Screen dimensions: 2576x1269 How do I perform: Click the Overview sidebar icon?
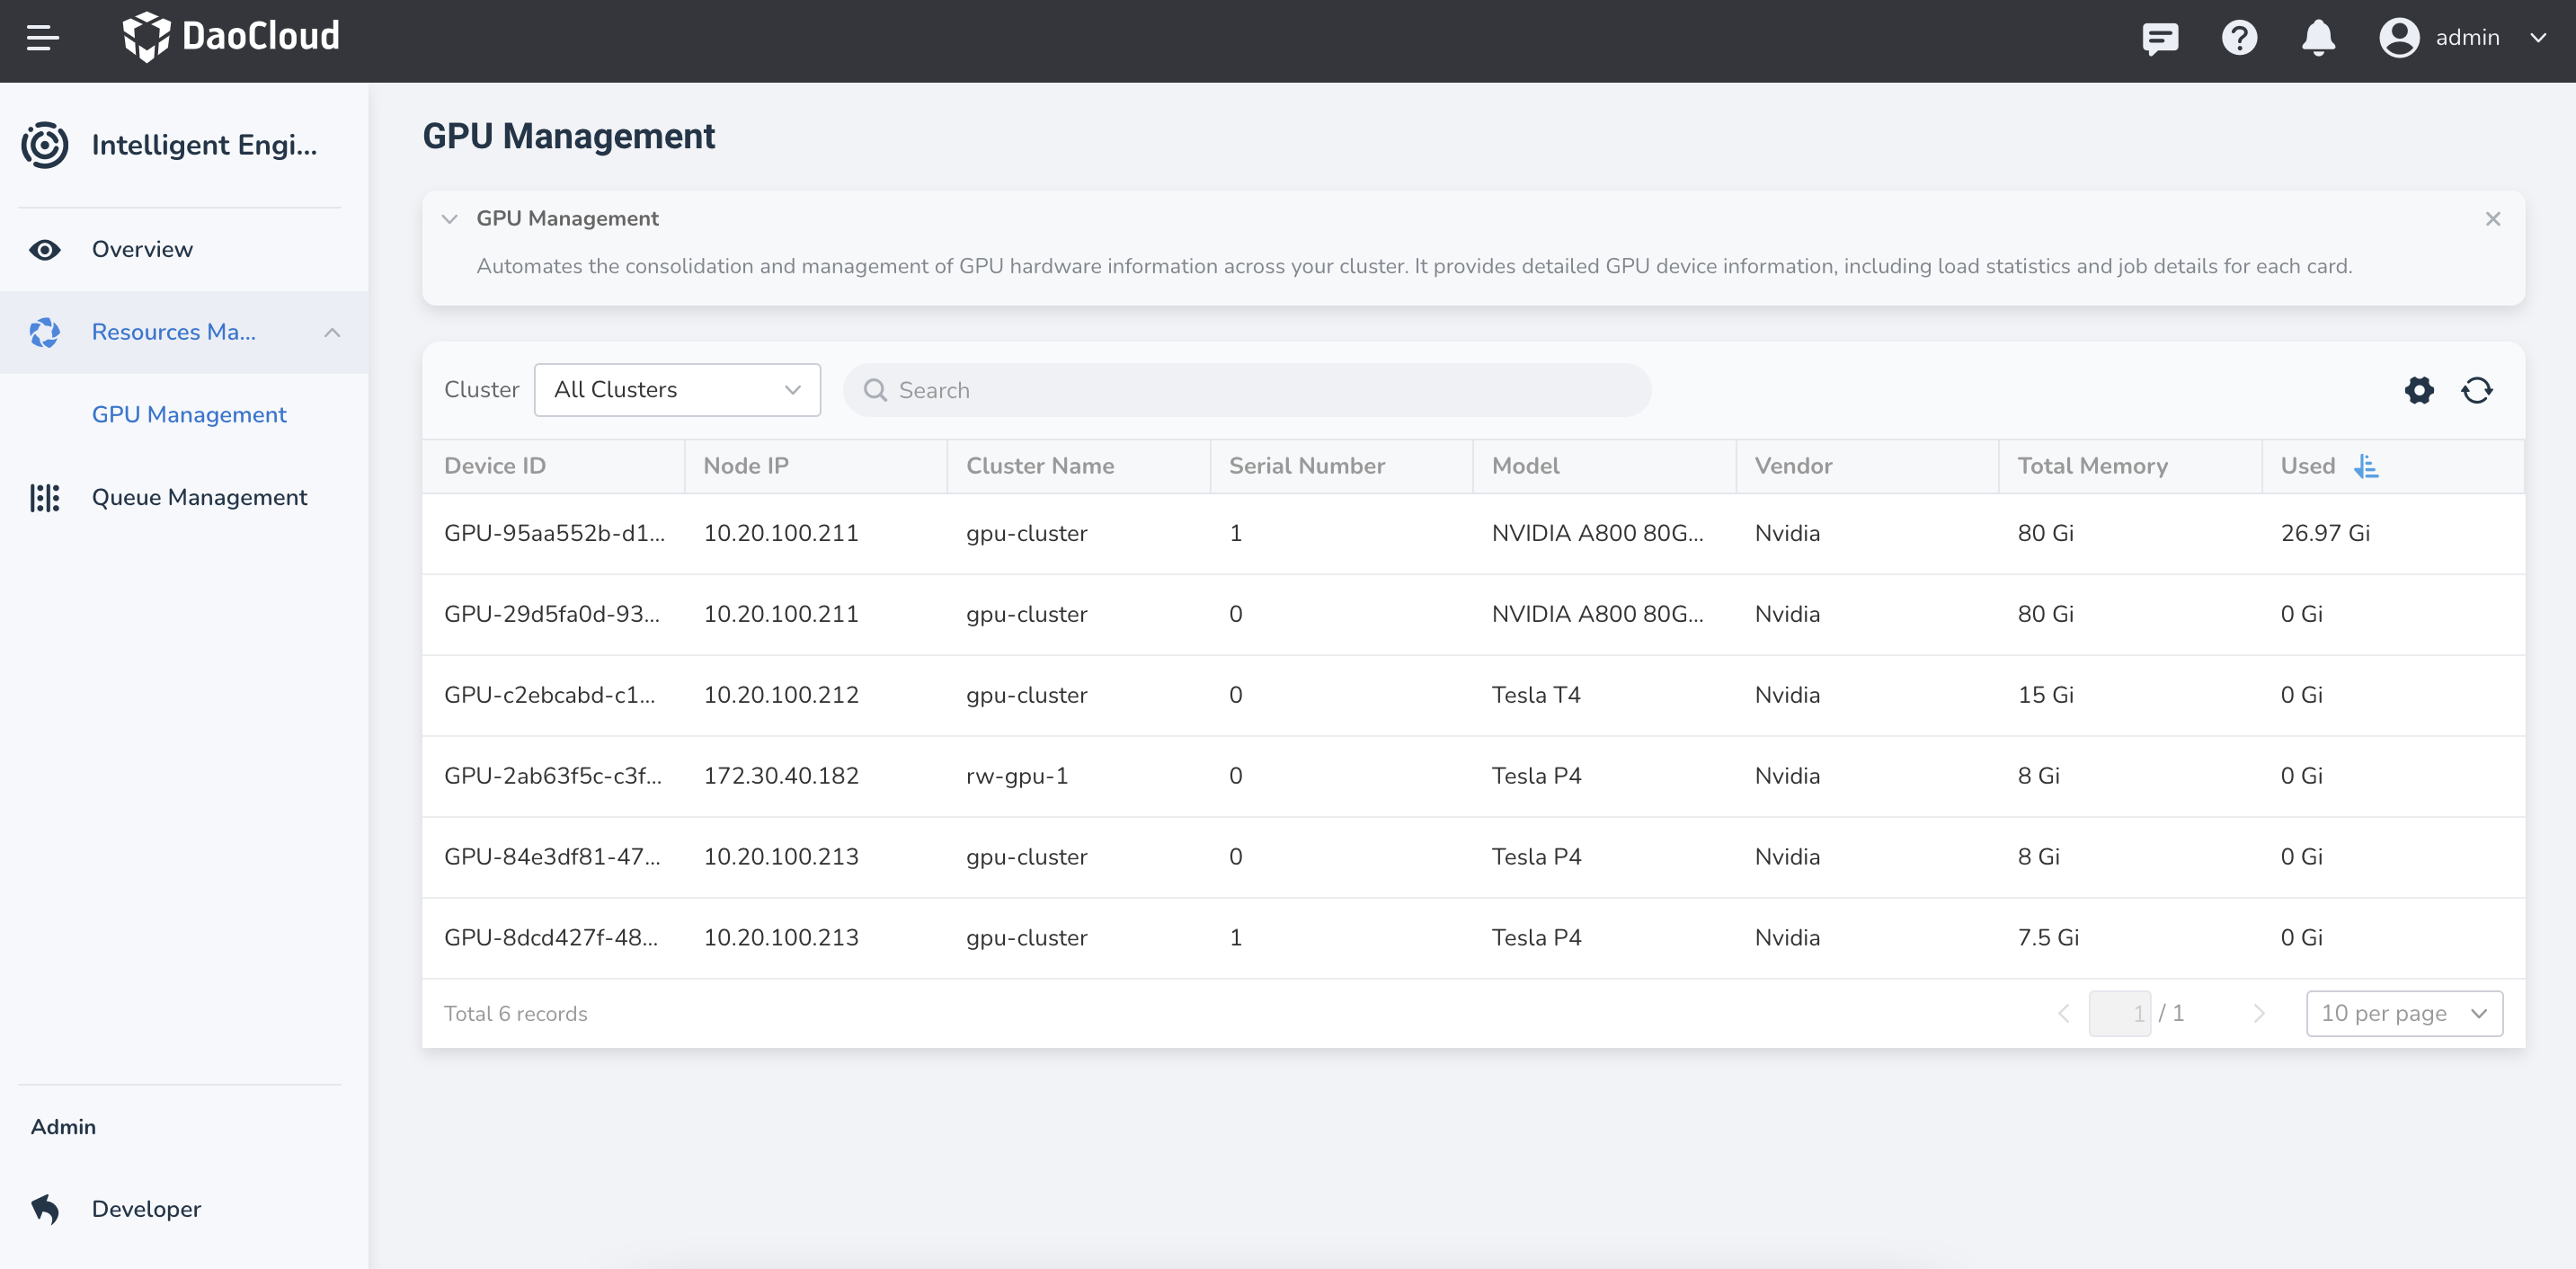44,248
